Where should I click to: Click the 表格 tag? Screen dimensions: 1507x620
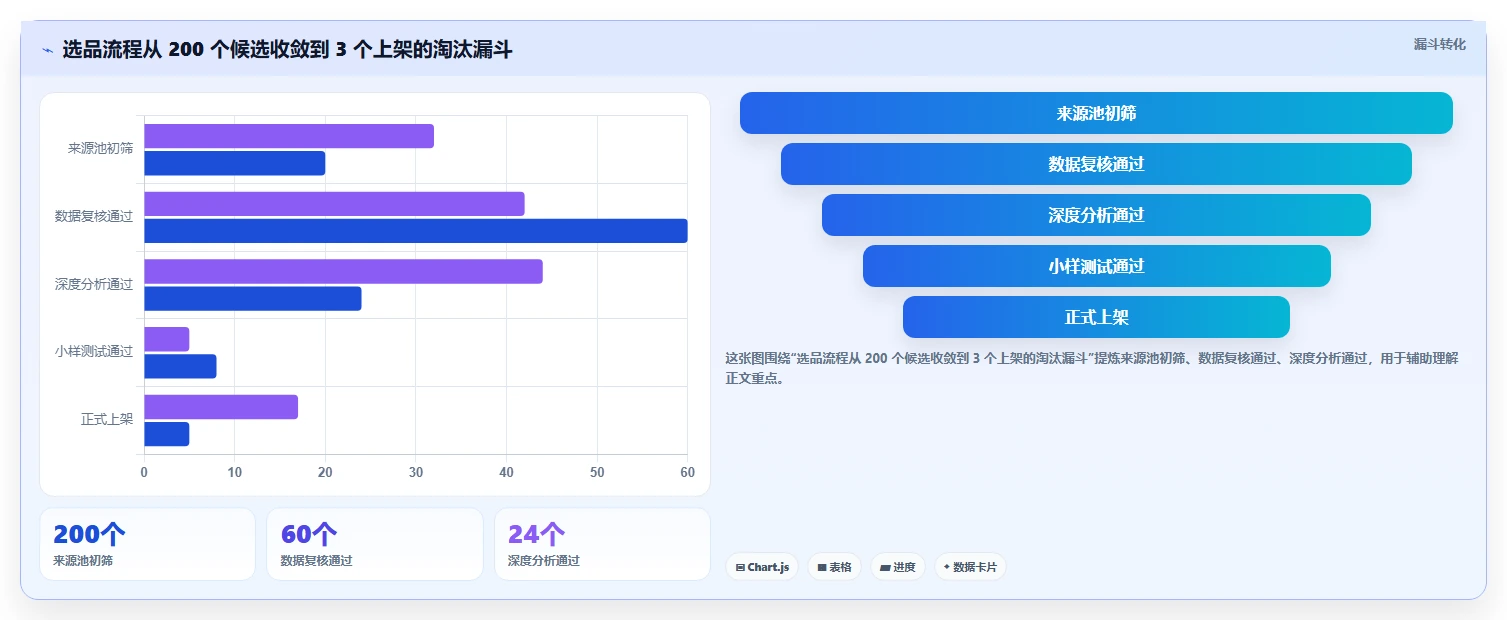pos(834,567)
